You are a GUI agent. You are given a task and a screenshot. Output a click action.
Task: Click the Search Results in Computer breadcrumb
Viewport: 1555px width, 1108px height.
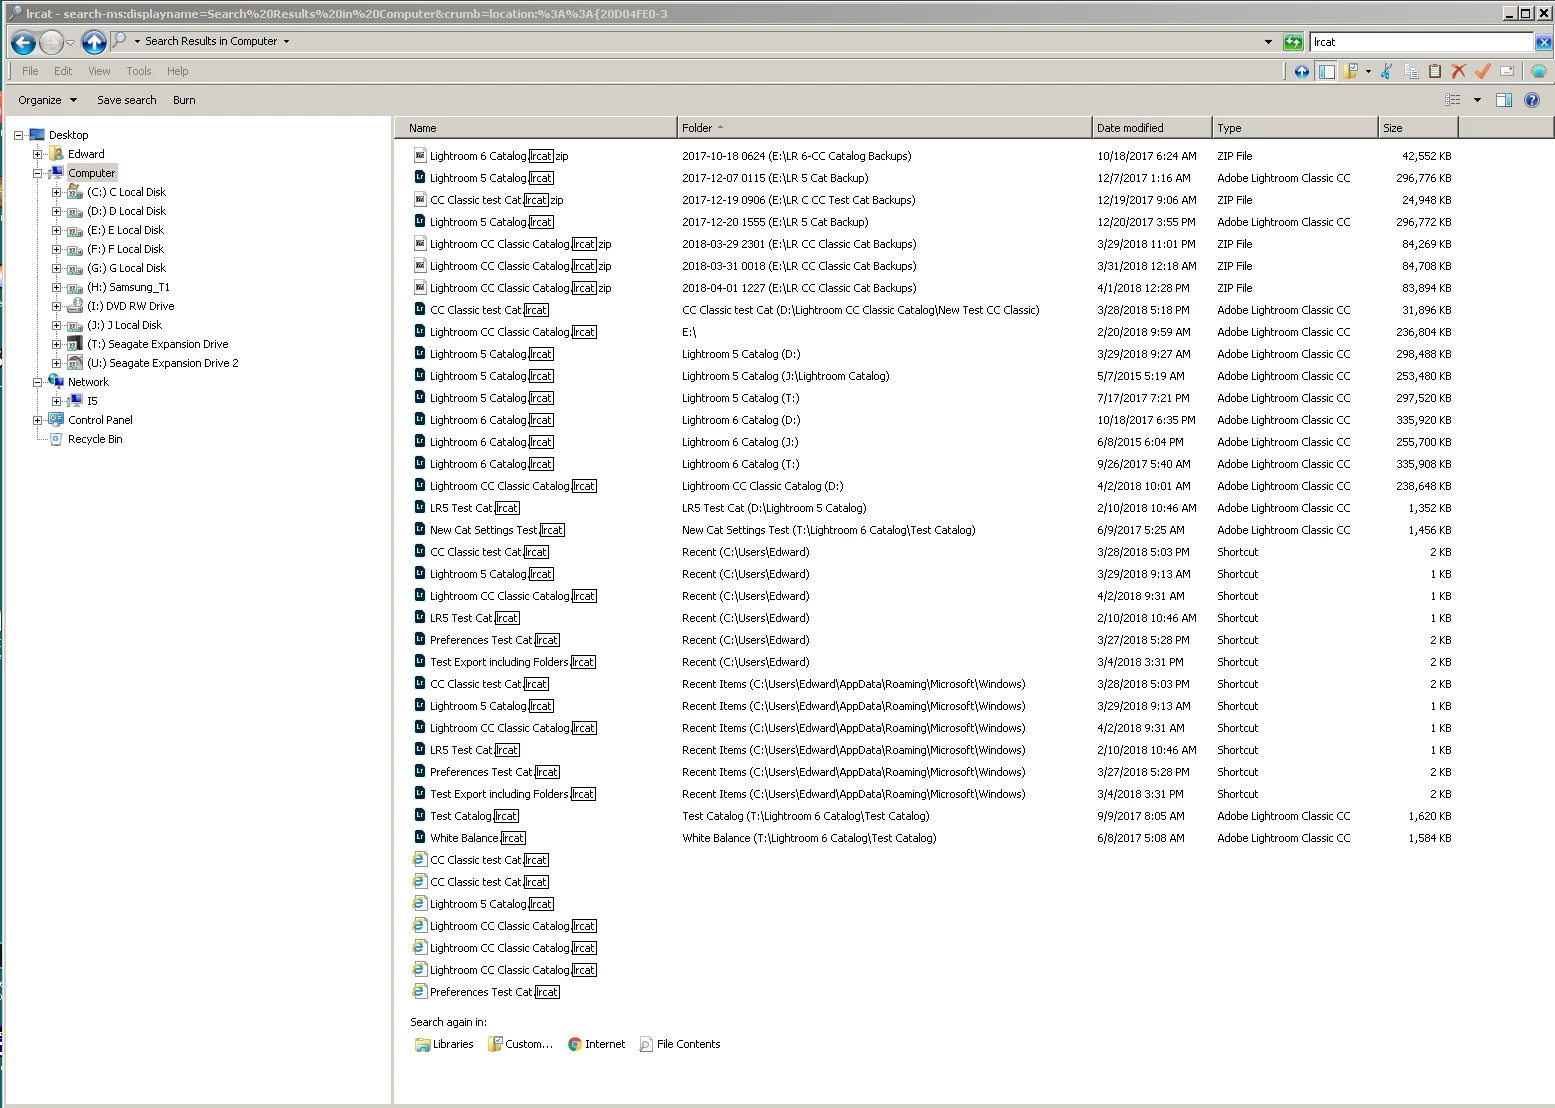(211, 42)
